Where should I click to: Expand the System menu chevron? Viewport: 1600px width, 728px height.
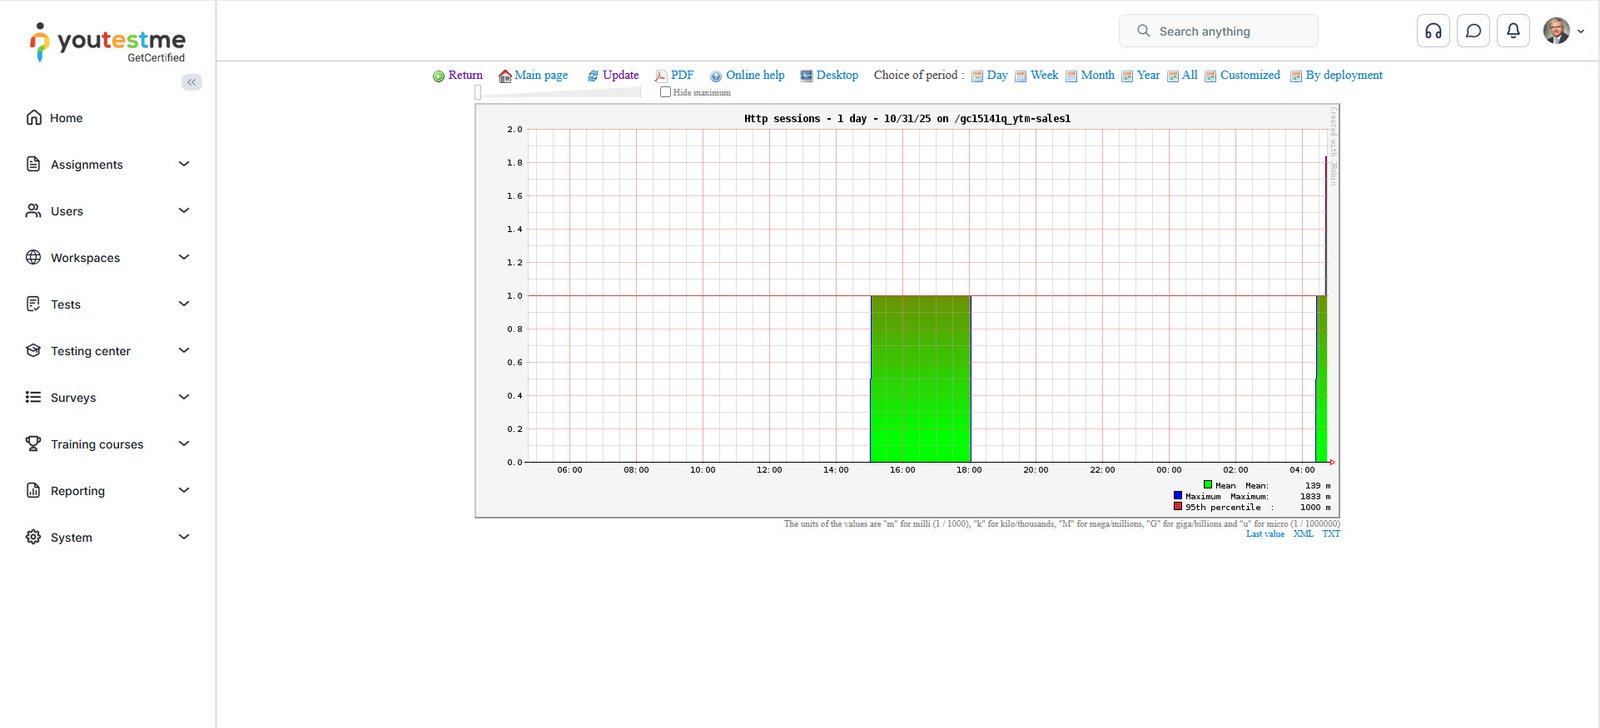point(184,537)
